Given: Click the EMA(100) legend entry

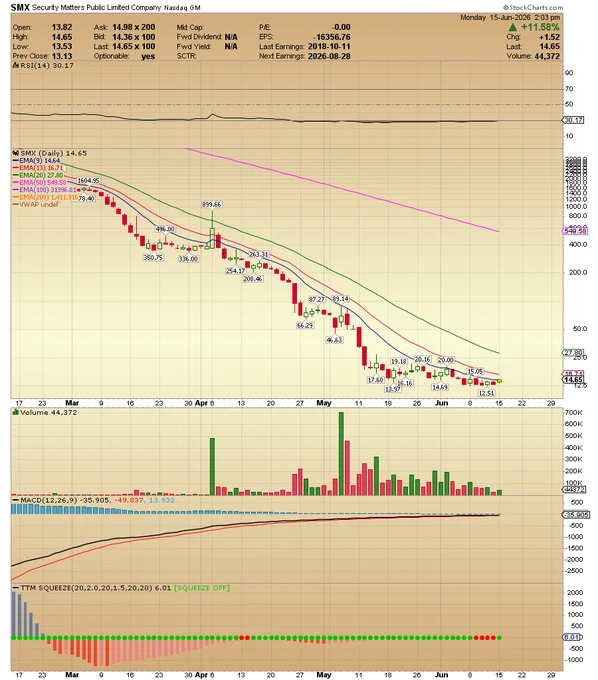Looking at the screenshot, I should pyautogui.click(x=45, y=190).
